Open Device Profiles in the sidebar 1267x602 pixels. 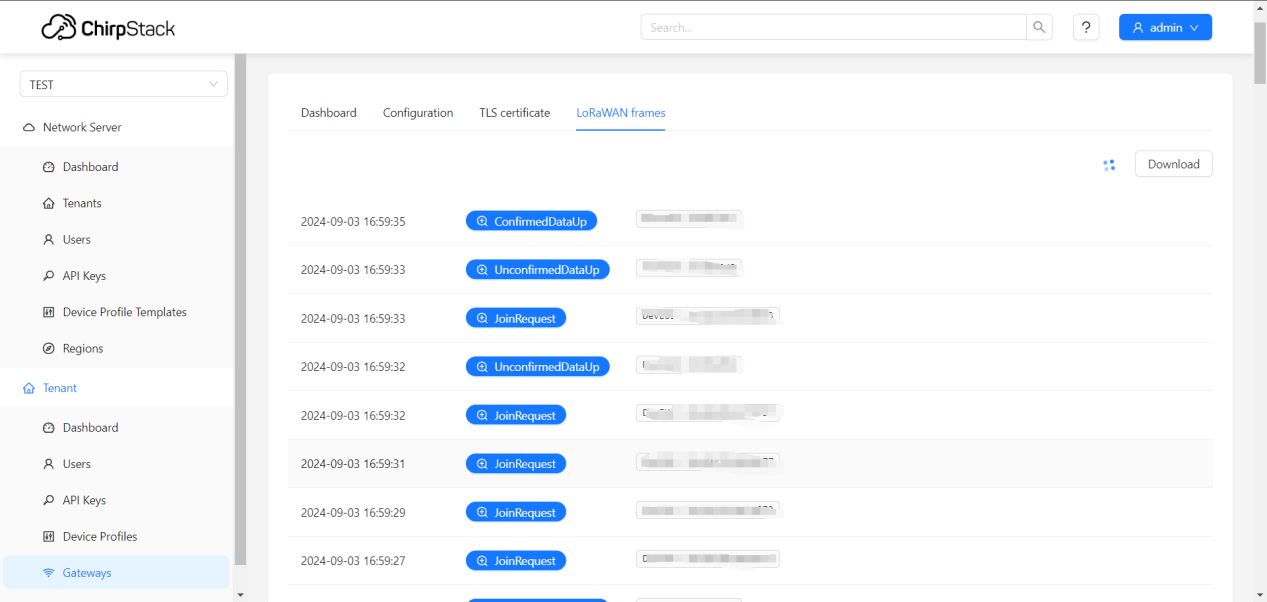100,537
